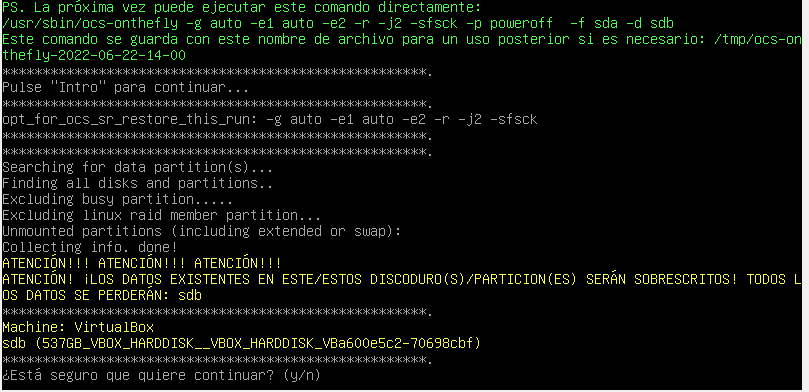Click the 'Collecting info. done!' line
The image size is (809, 392).
coord(90,248)
